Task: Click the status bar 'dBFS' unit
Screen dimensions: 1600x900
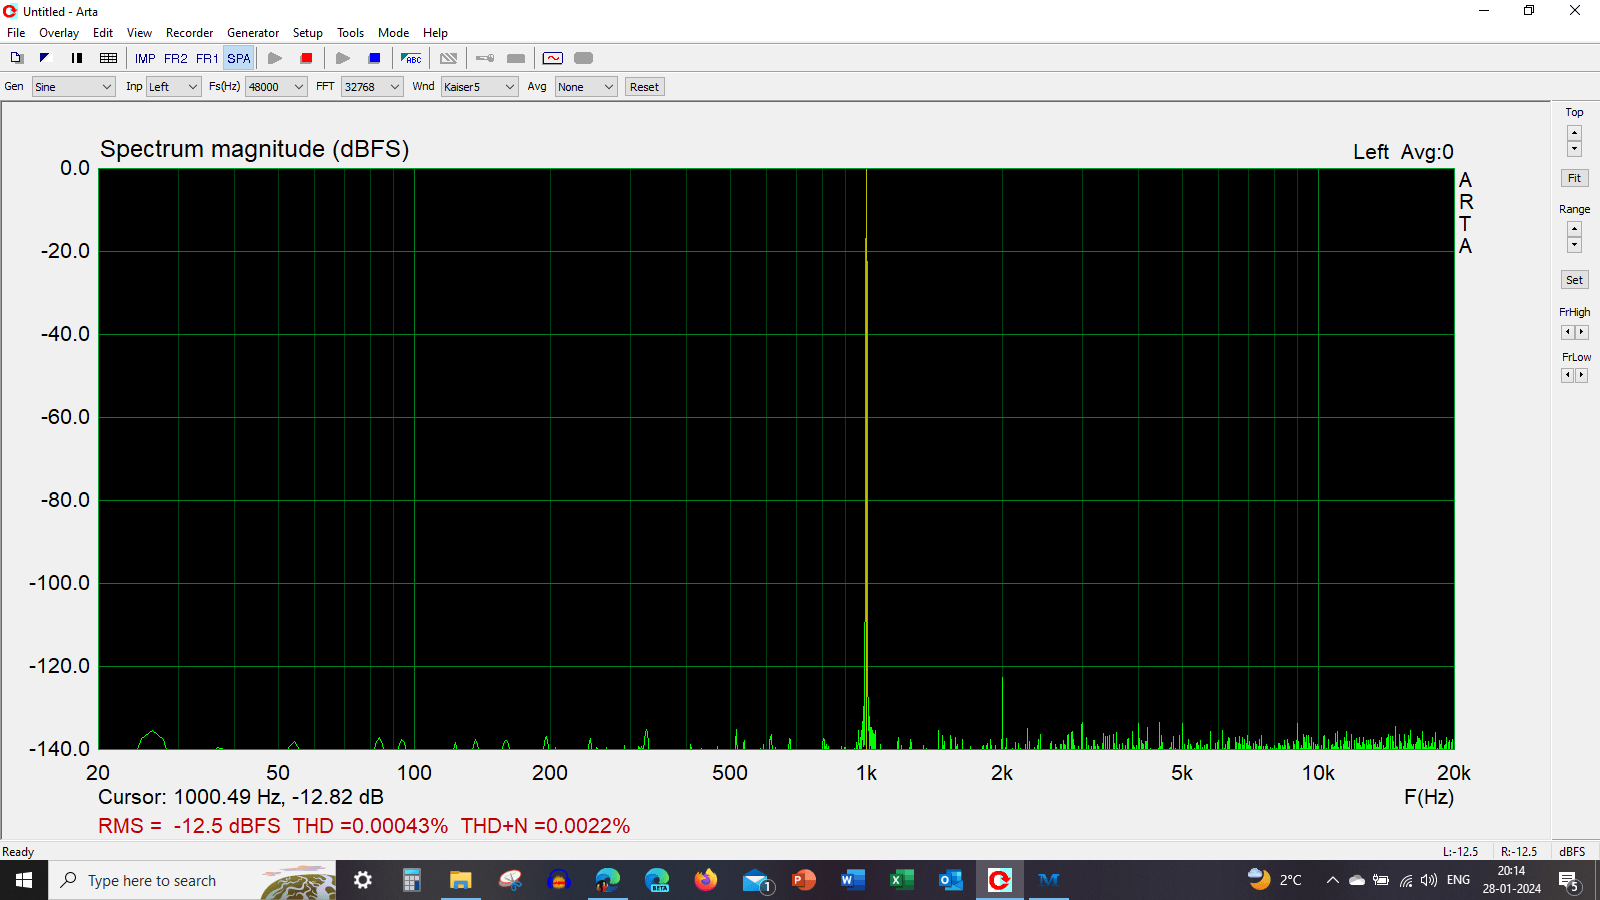Action: 1572,852
